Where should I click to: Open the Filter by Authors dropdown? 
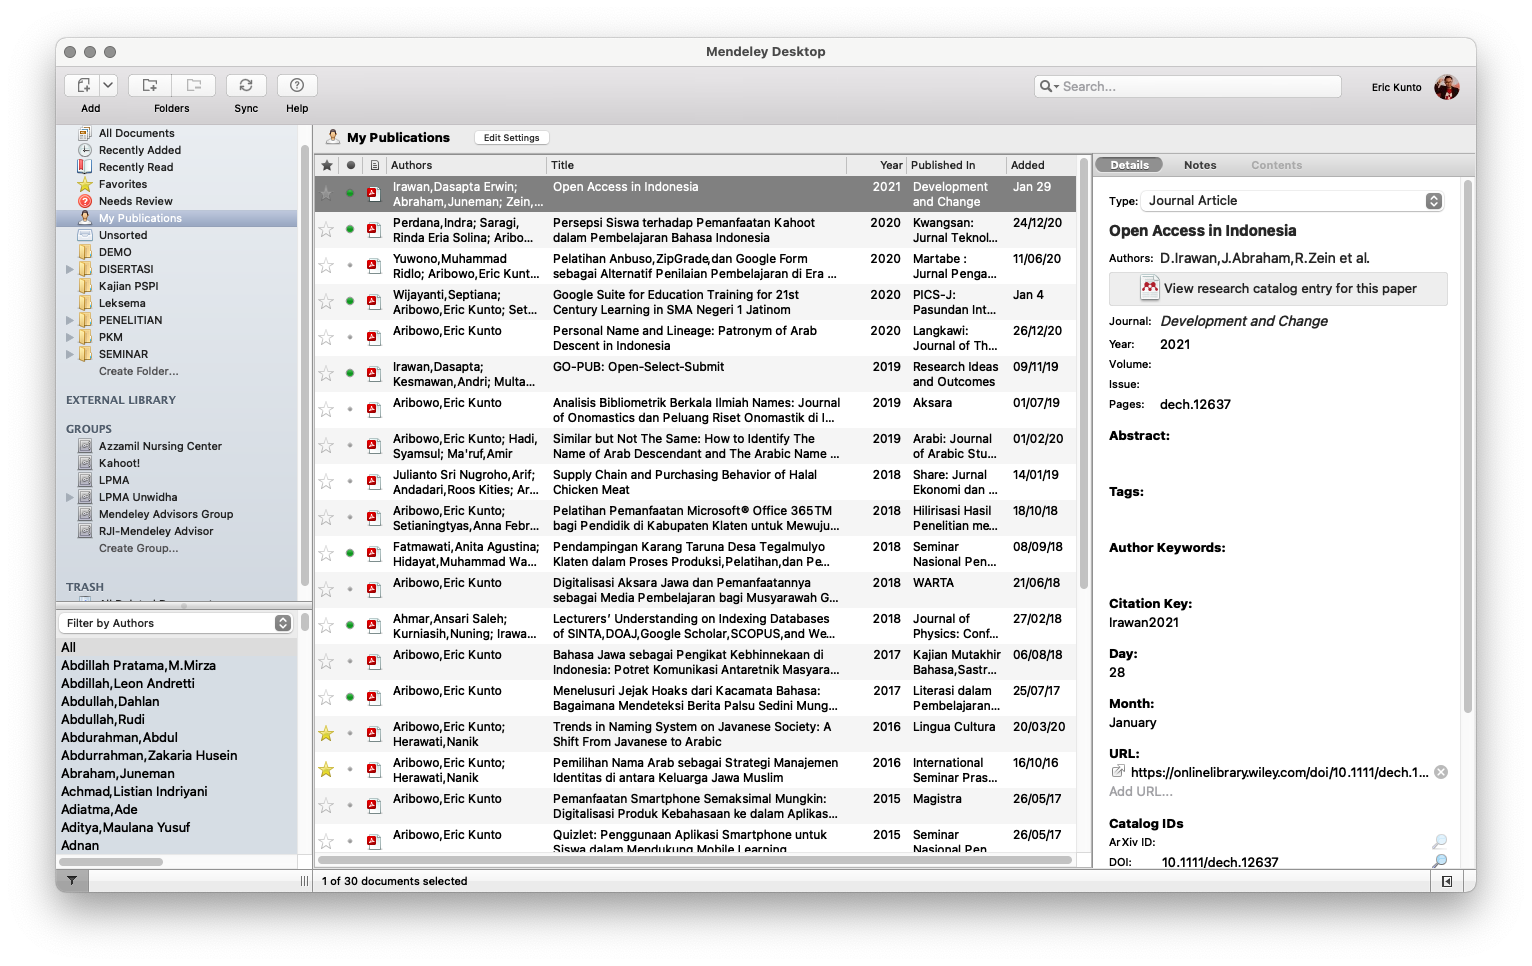click(176, 623)
